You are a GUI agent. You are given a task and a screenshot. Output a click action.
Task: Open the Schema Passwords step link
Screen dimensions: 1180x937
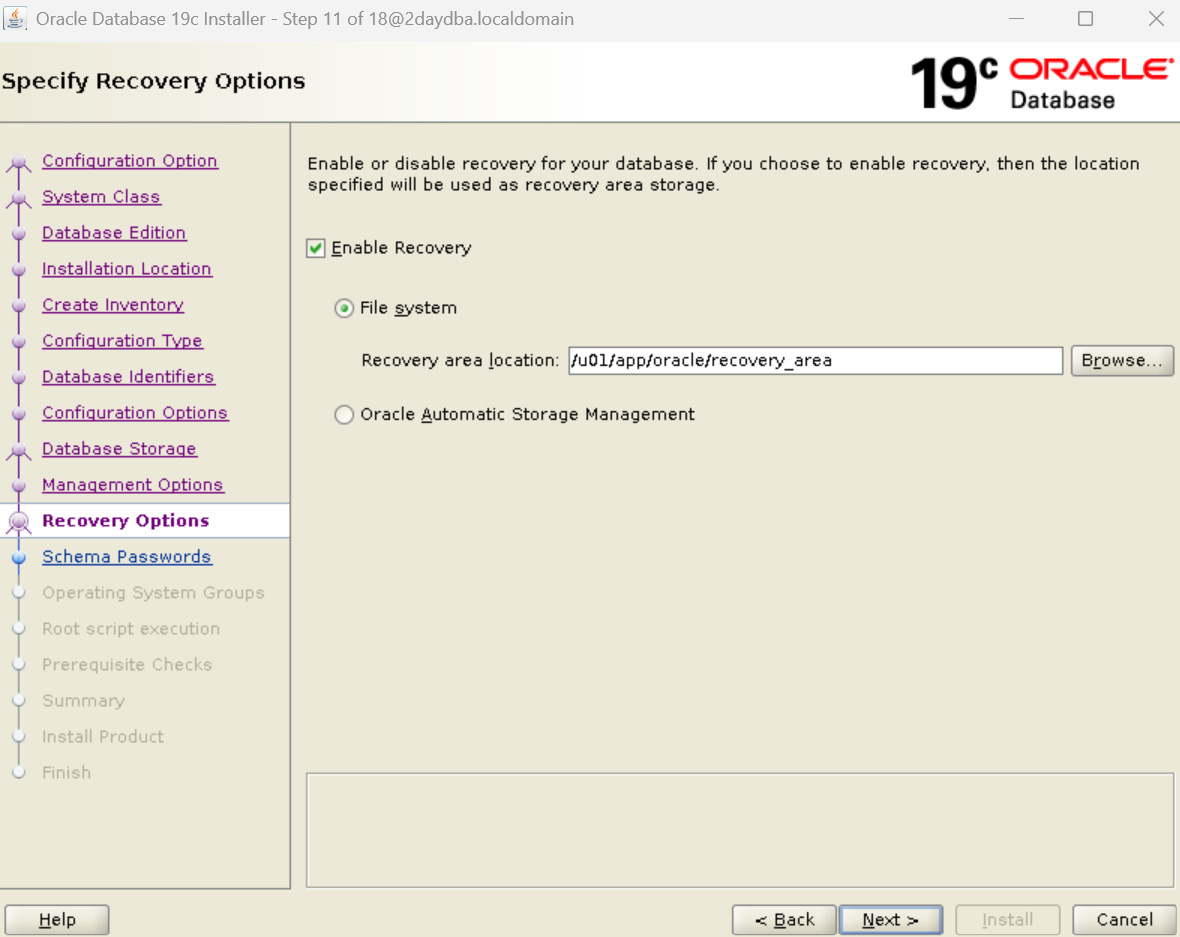pos(126,557)
